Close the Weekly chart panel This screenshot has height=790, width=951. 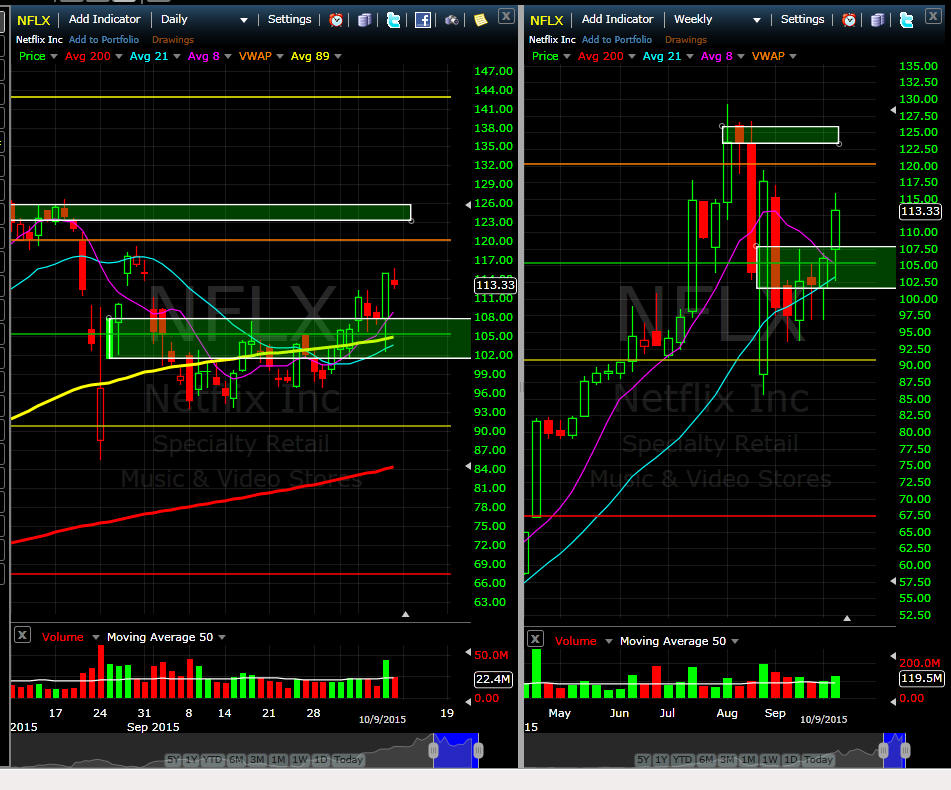tap(933, 16)
